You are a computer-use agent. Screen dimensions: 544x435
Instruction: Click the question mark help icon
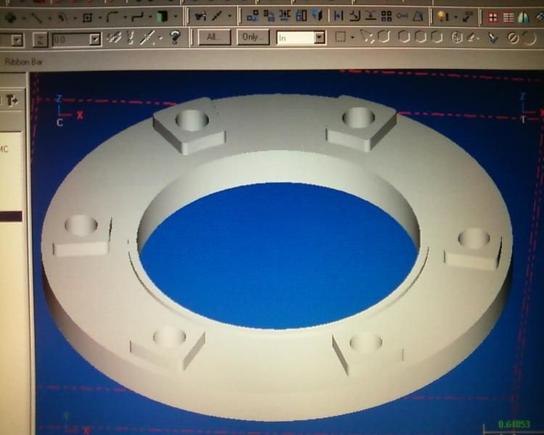(x=176, y=37)
